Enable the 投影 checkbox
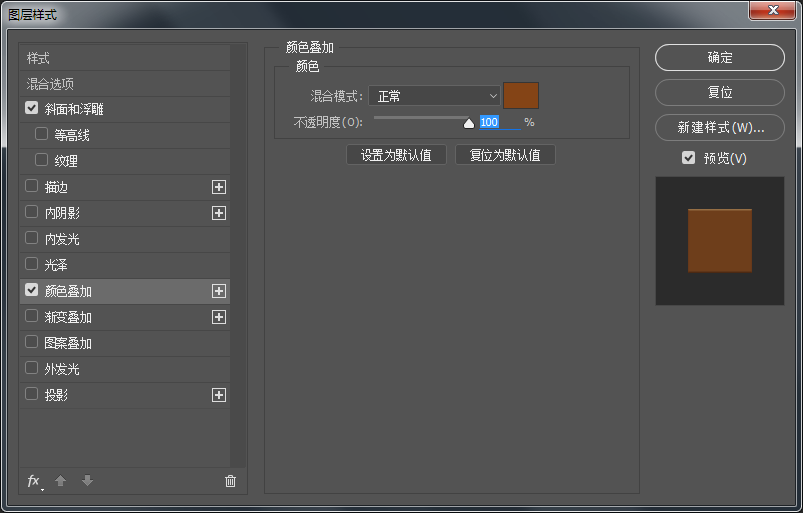Viewport: 803px width, 513px height. (x=32, y=394)
